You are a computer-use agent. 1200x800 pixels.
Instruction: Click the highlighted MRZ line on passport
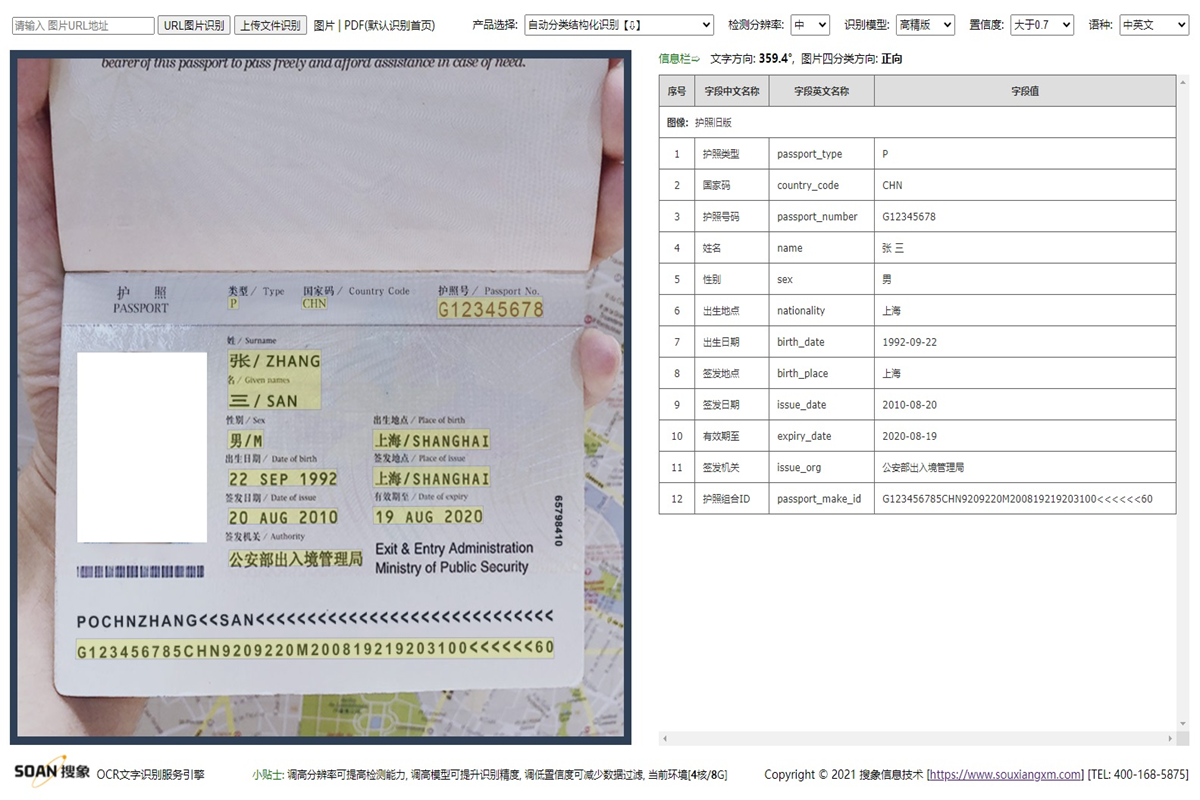pyautogui.click(x=315, y=649)
